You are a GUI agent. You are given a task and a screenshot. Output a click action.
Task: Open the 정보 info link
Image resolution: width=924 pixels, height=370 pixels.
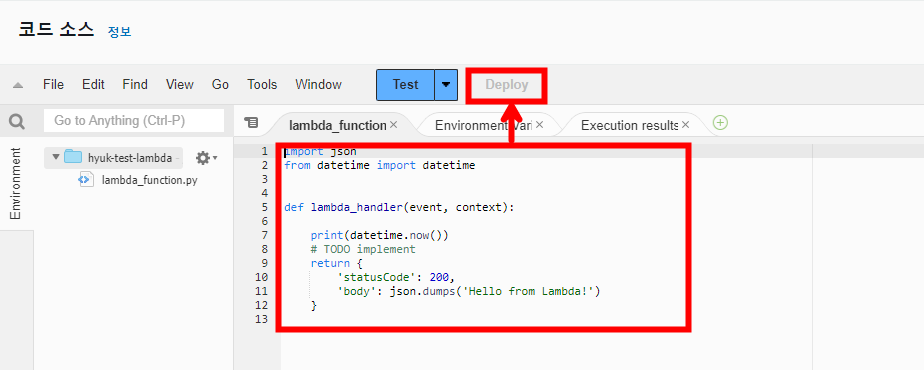click(x=120, y=31)
